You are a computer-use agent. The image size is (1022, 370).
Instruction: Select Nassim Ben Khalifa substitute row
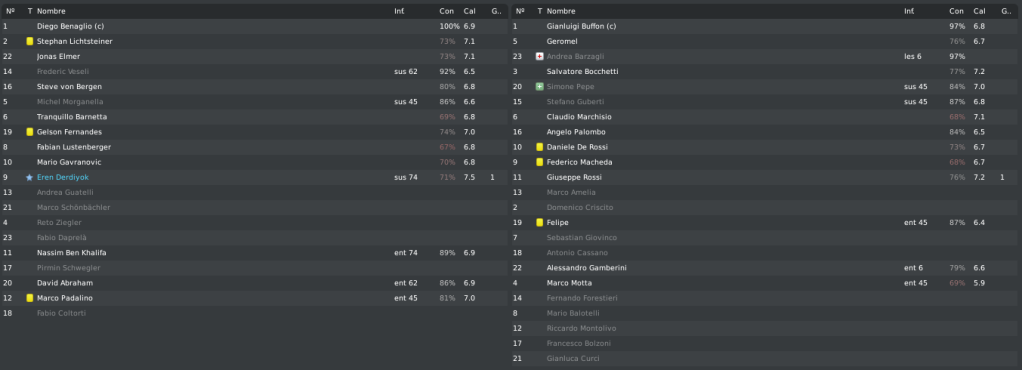click(x=255, y=253)
